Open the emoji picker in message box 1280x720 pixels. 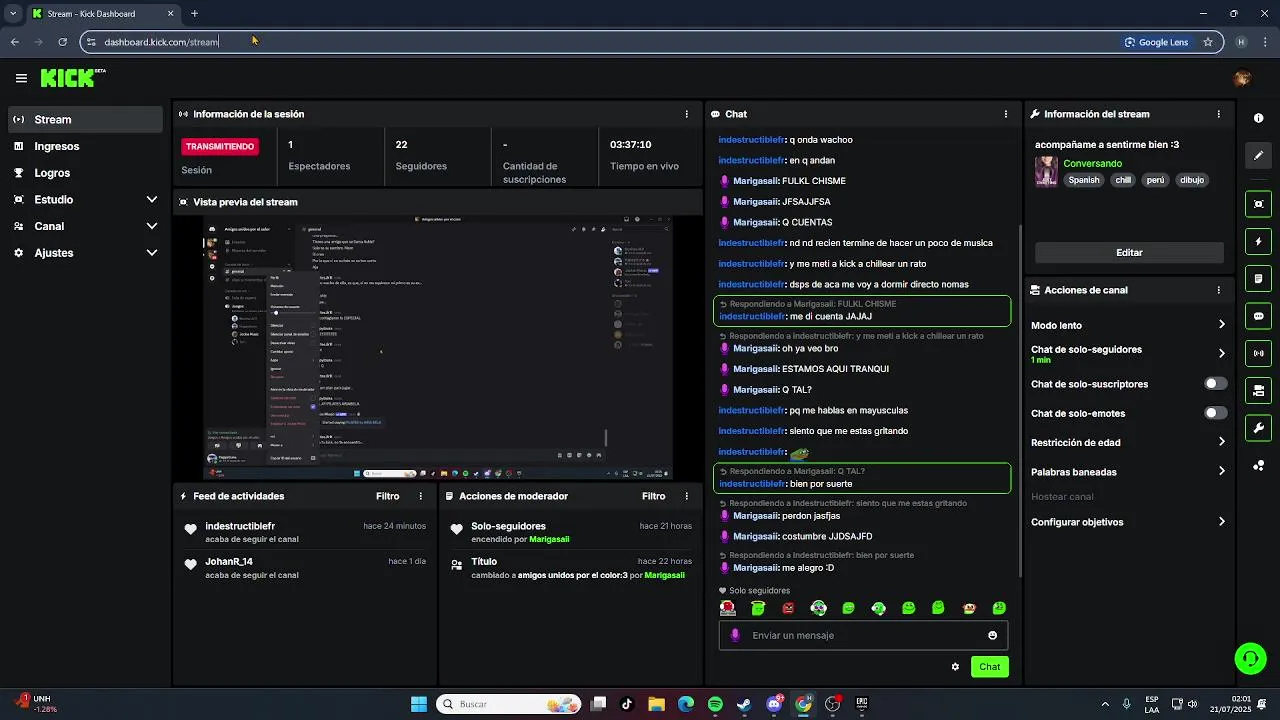tap(992, 635)
